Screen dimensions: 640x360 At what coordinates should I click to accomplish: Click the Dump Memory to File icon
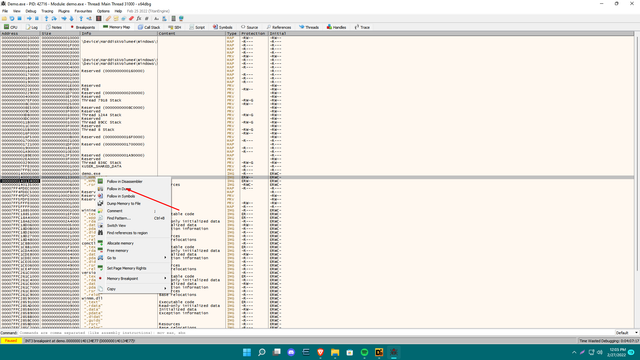pyautogui.click(x=100, y=203)
